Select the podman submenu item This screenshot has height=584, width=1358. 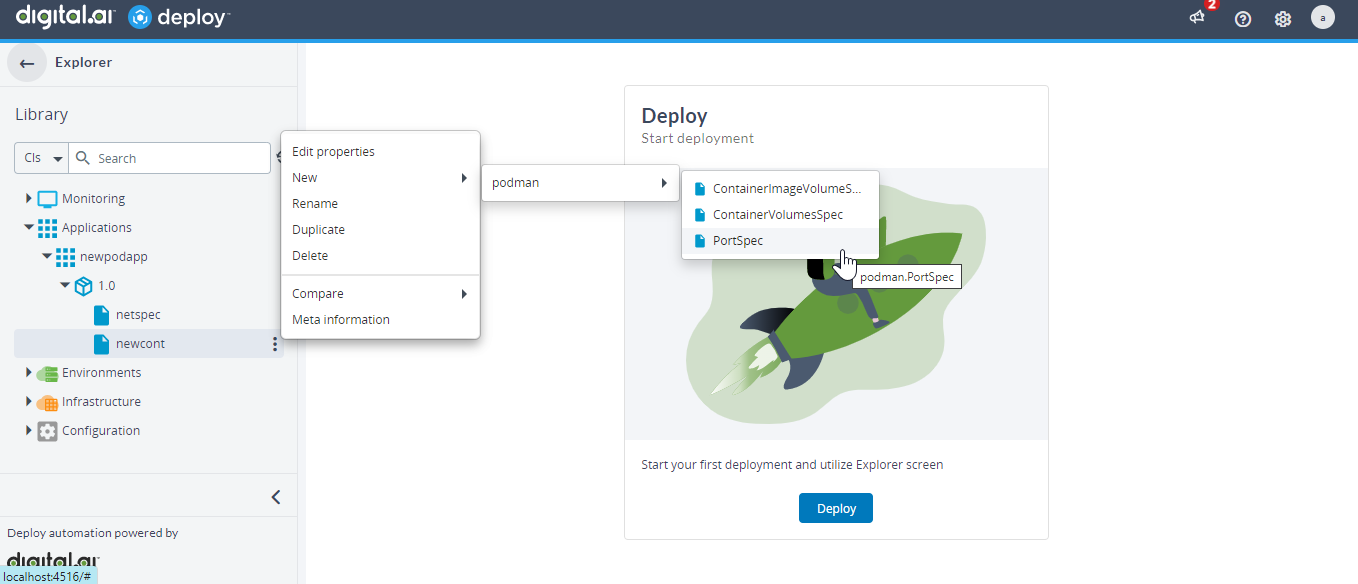(580, 183)
